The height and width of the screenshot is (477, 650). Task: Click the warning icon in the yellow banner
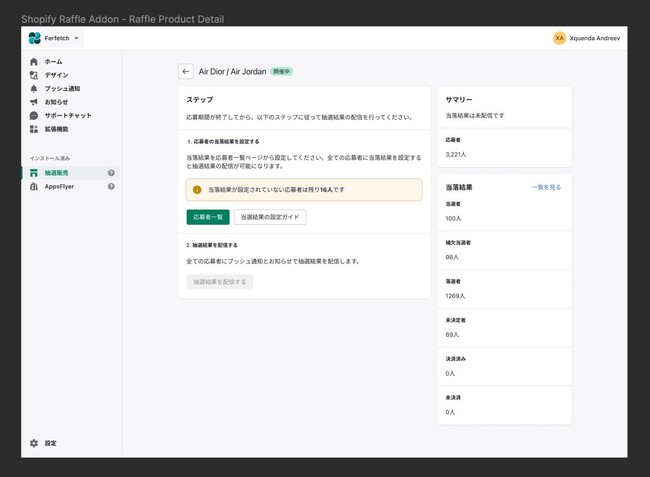pos(197,189)
